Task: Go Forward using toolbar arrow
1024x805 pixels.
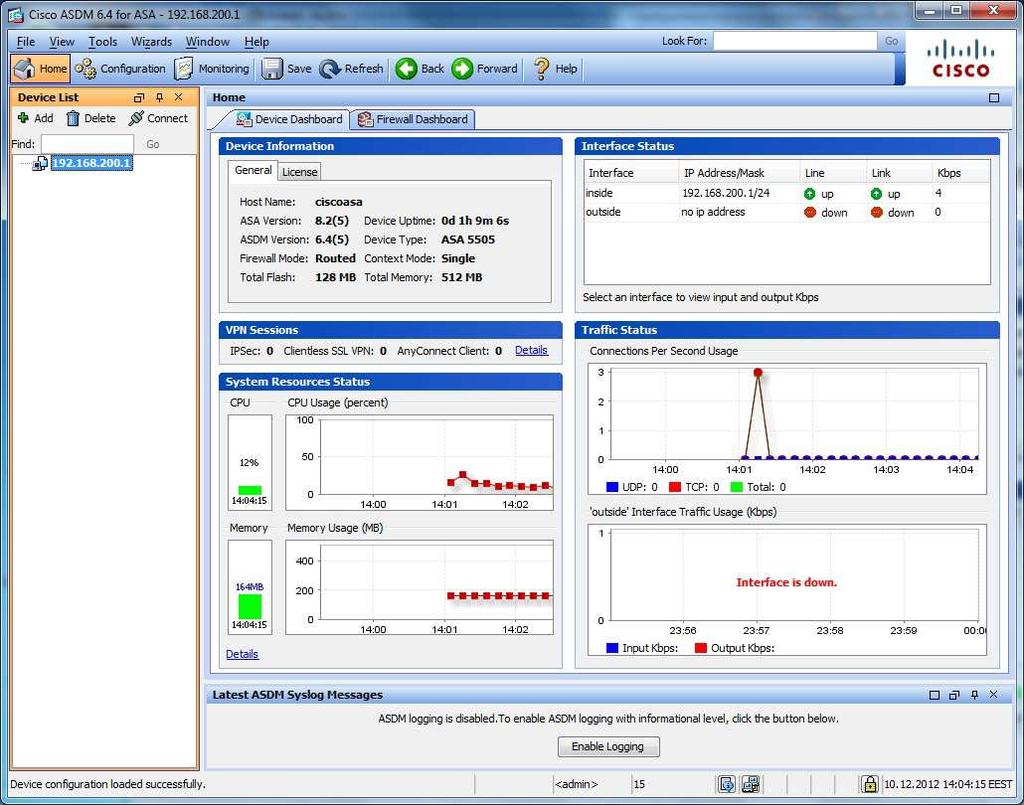Action: pos(485,69)
